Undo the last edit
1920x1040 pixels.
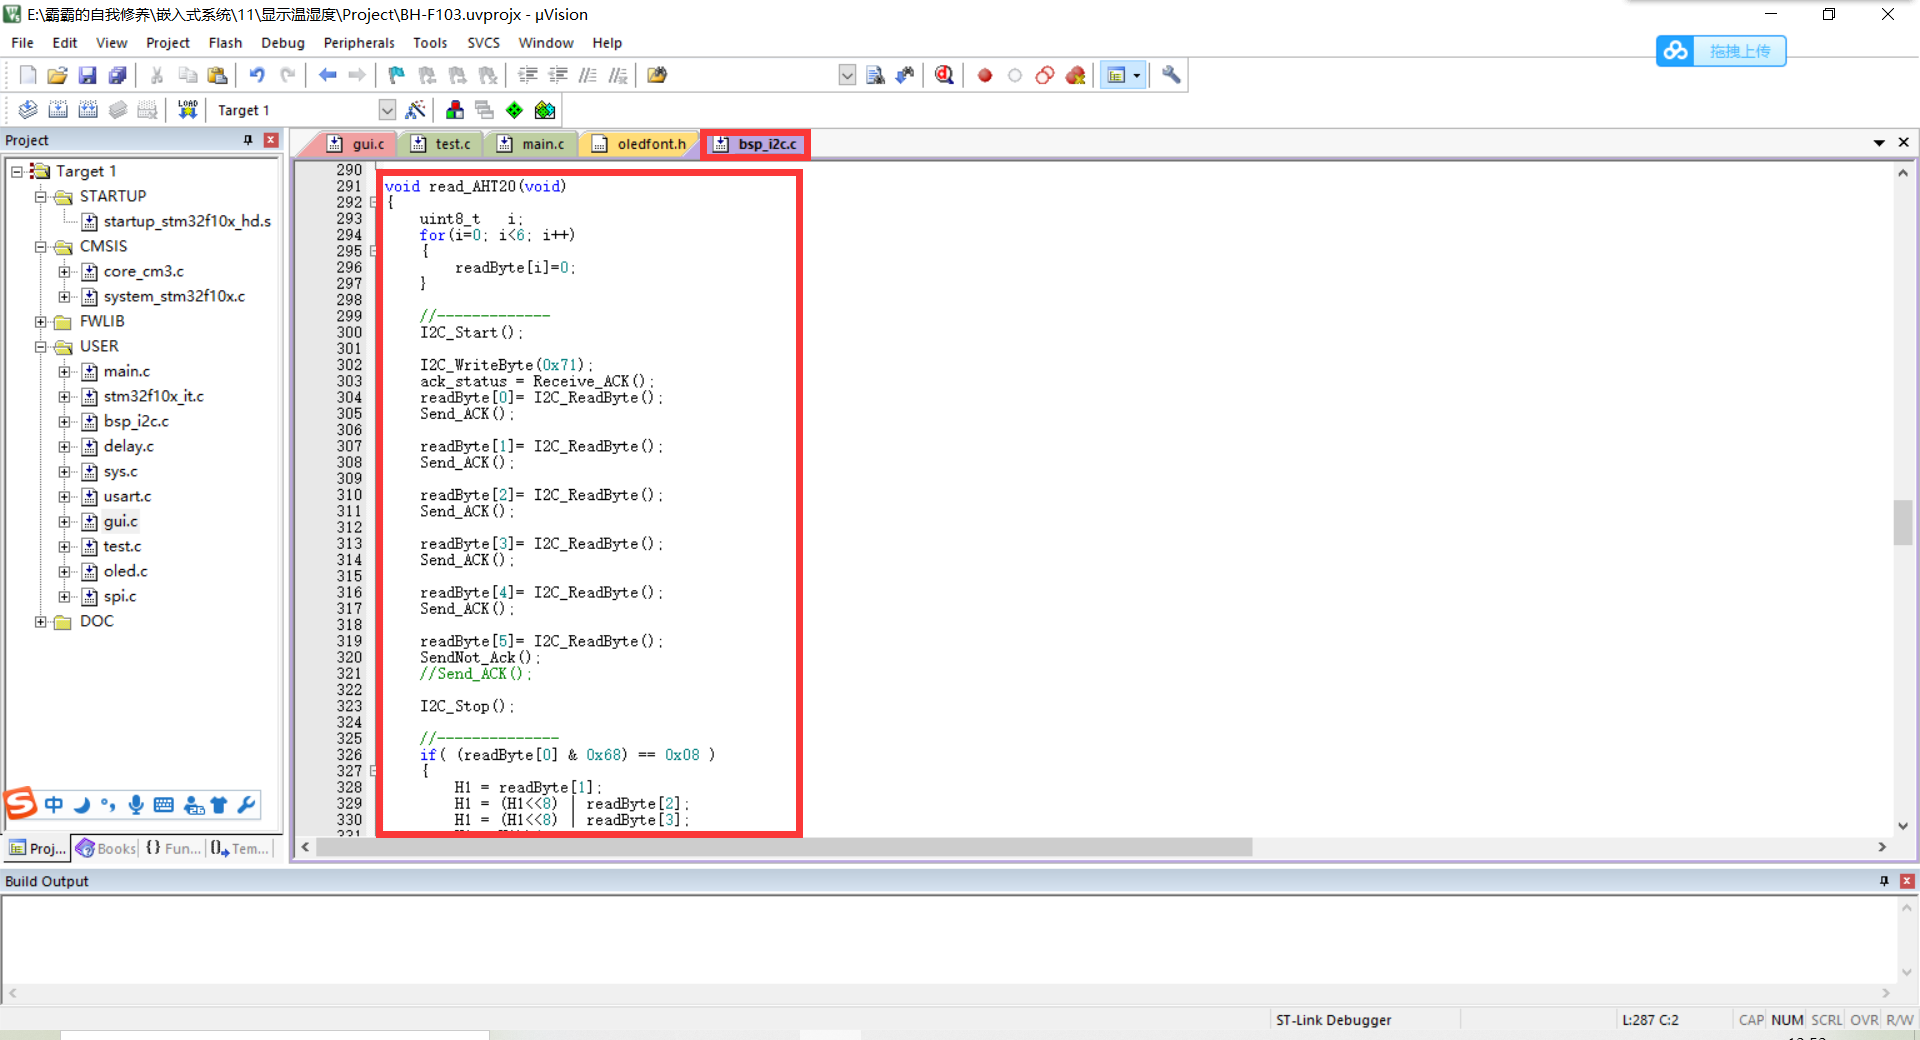pyautogui.click(x=257, y=75)
